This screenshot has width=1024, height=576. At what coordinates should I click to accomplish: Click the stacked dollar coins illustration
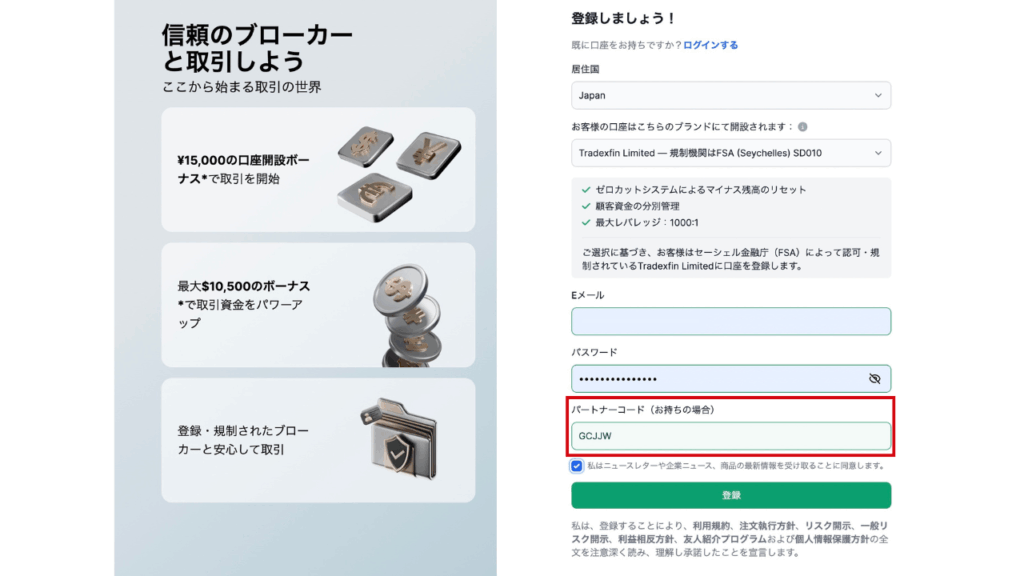tap(408, 315)
